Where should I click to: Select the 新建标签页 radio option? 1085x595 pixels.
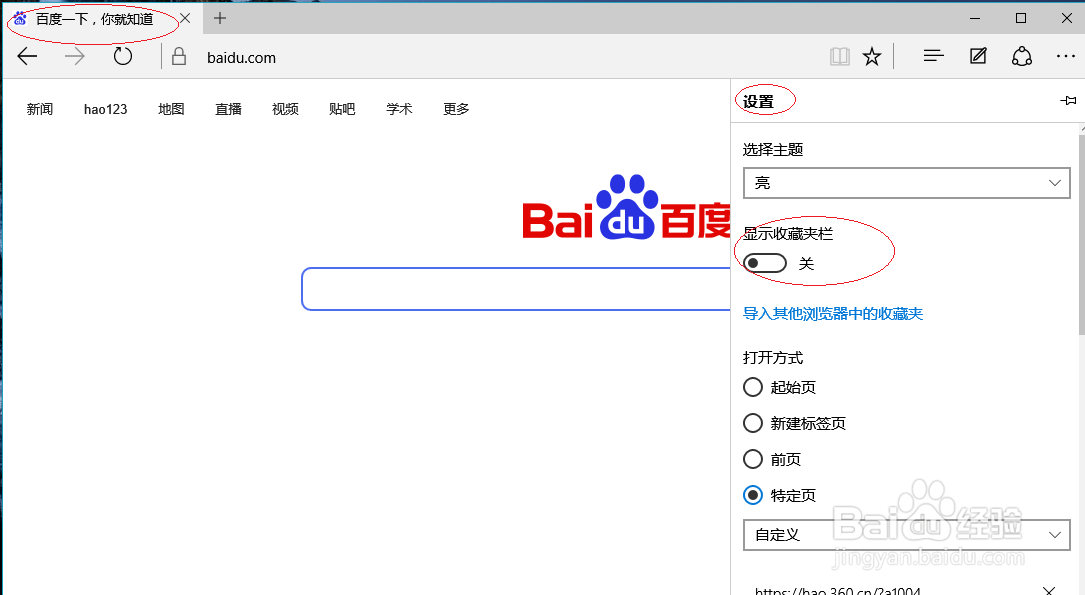click(753, 423)
